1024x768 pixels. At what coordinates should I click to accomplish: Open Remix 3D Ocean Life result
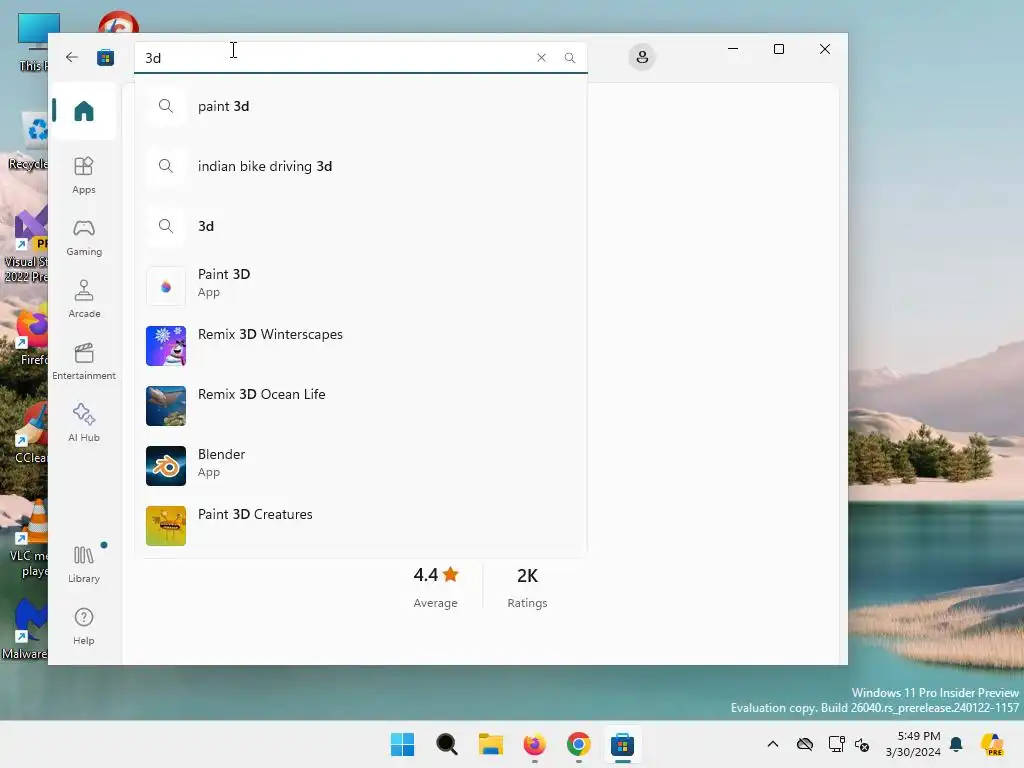[x=360, y=406]
